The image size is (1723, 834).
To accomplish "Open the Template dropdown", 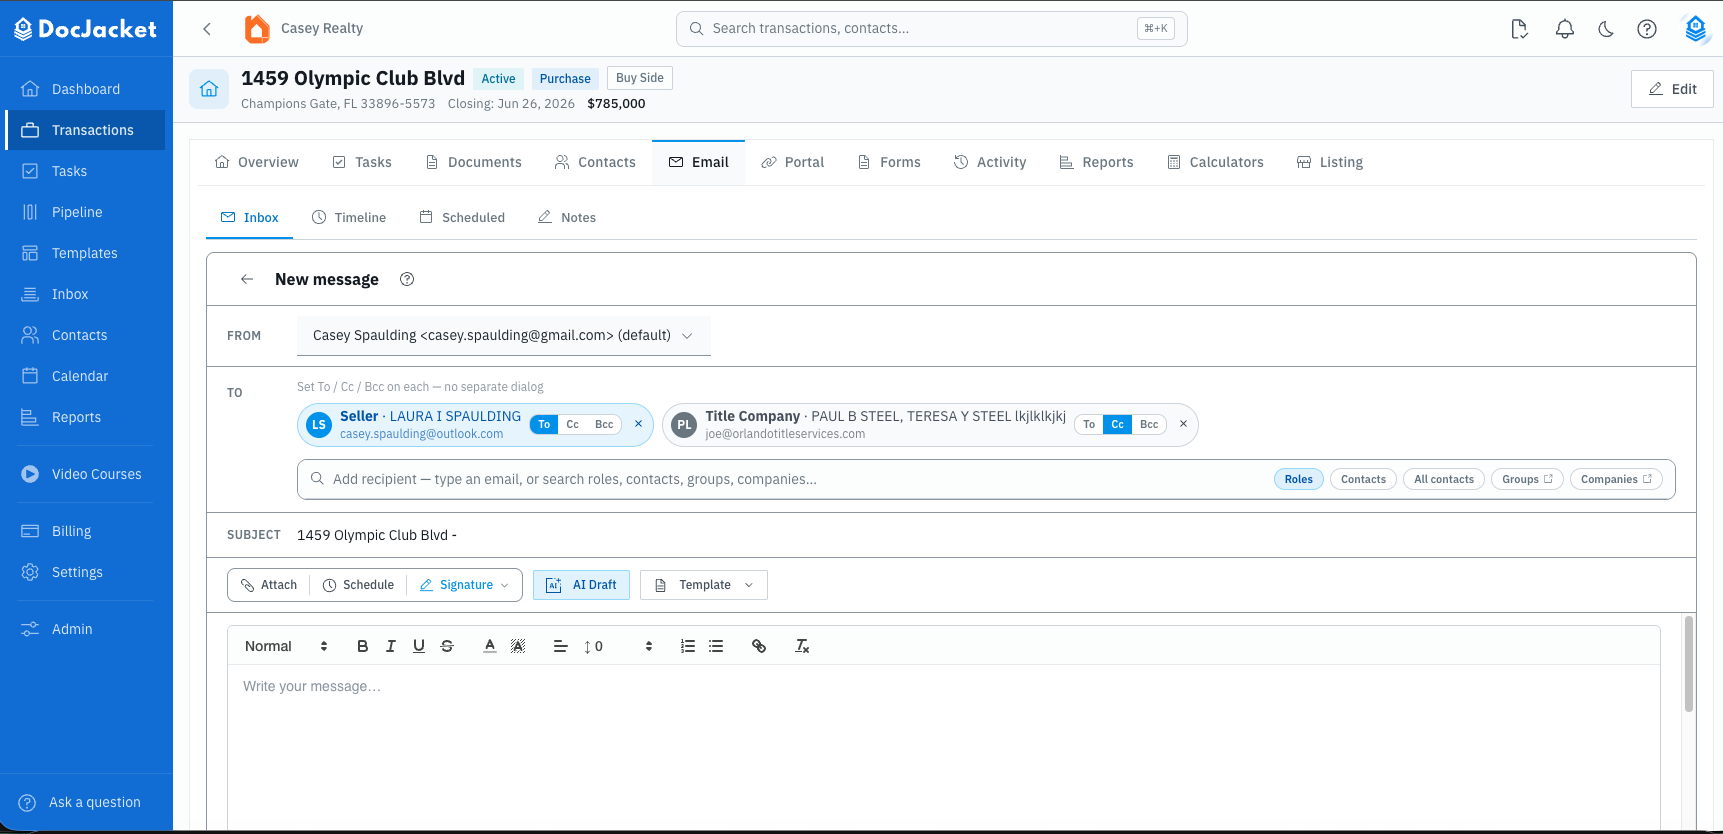I will [x=704, y=585].
